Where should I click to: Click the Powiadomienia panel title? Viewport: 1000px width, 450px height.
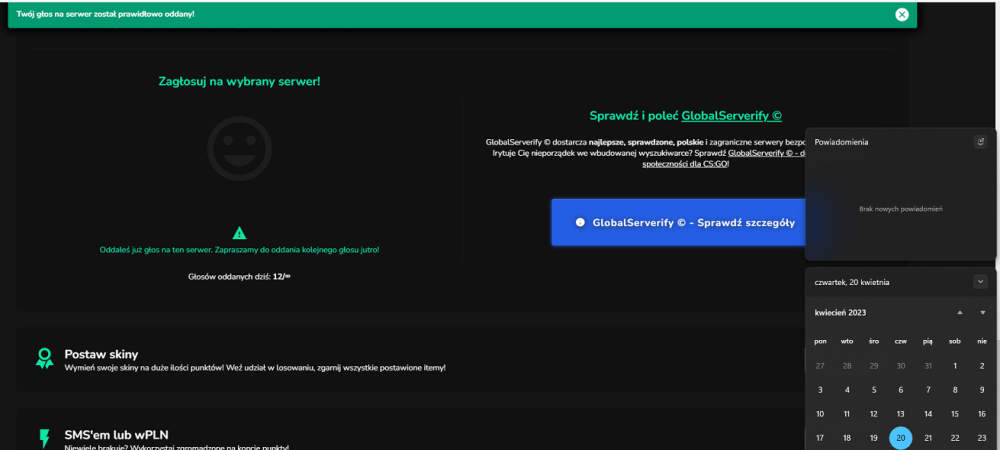841,142
